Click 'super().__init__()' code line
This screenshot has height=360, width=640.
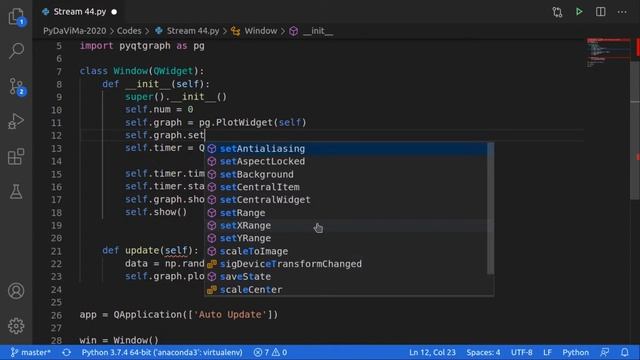(x=176, y=97)
